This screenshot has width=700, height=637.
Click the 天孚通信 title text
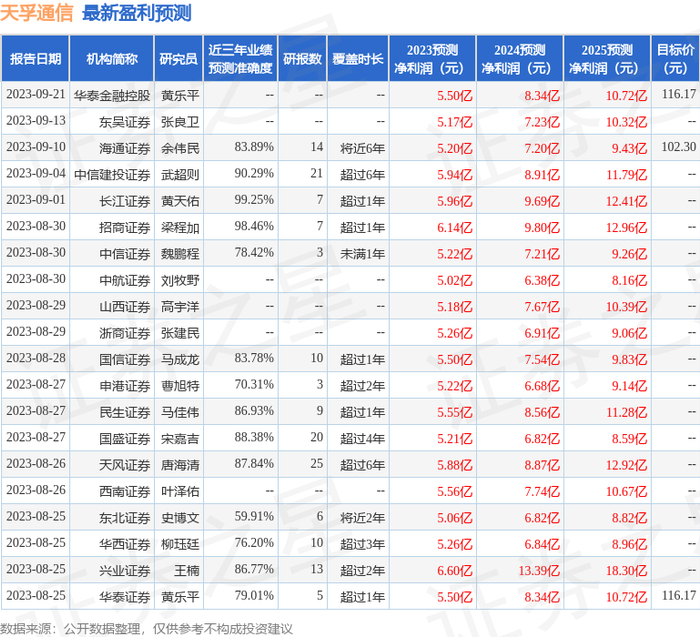coord(37,13)
